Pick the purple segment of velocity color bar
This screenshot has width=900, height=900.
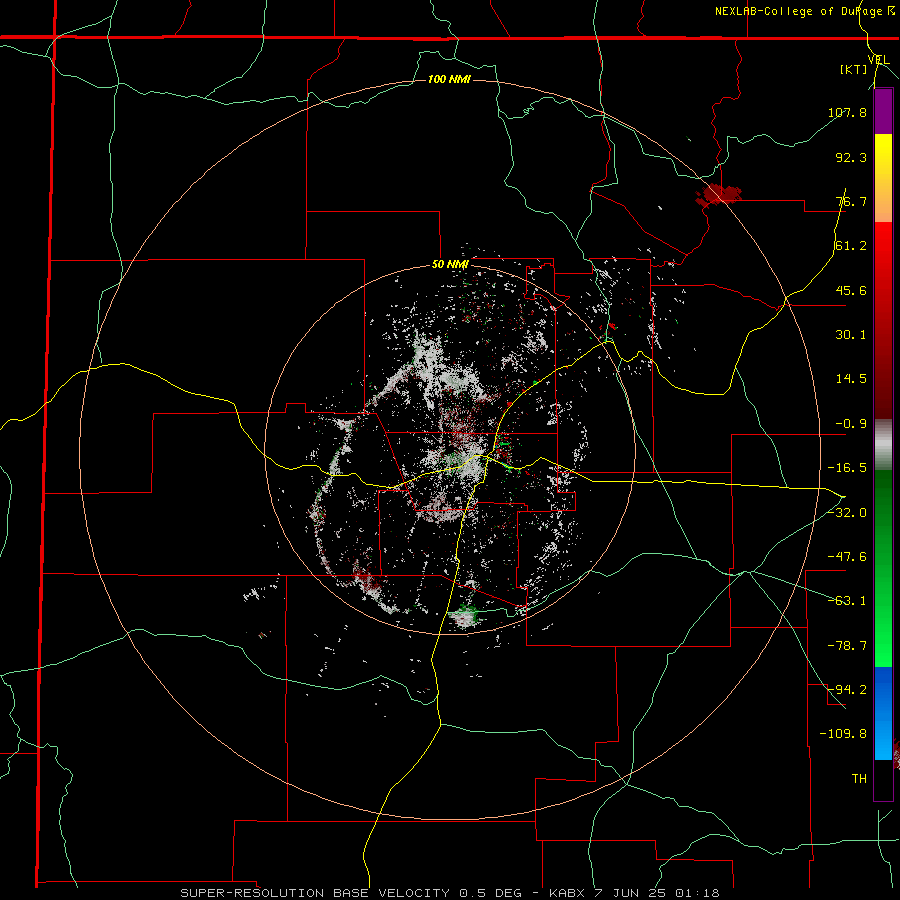point(883,111)
